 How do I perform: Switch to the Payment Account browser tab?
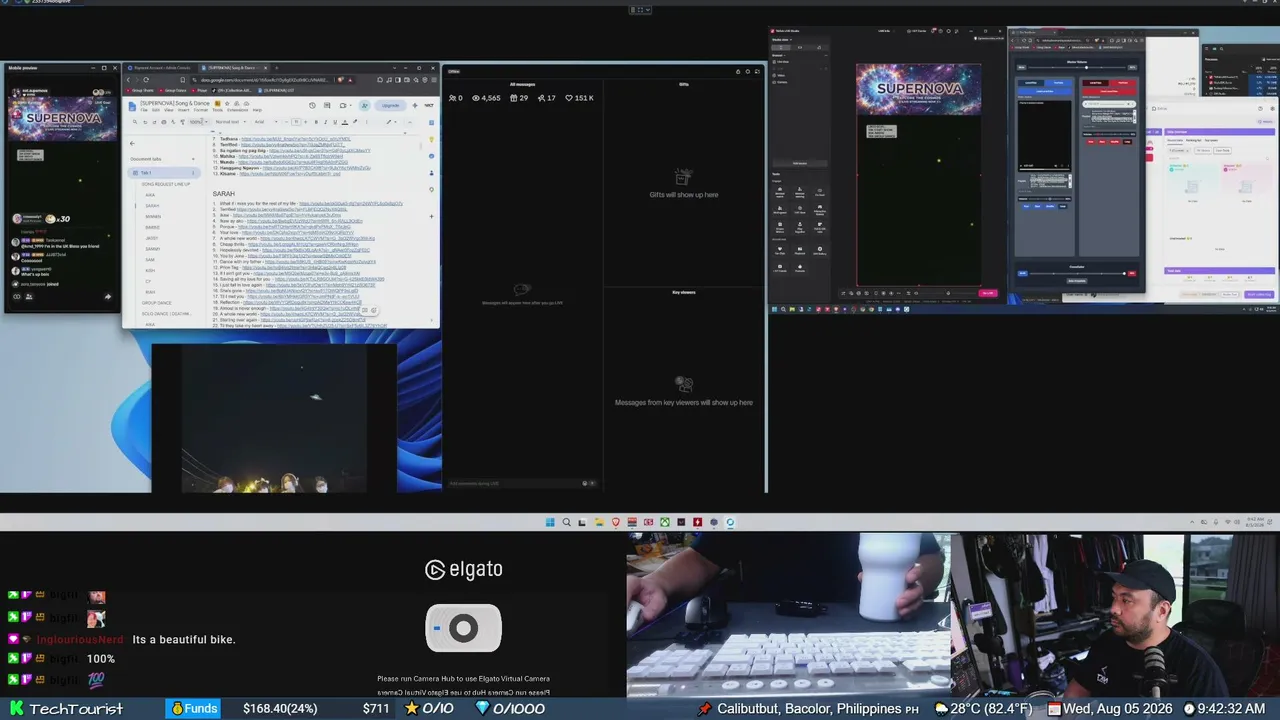coord(161,68)
